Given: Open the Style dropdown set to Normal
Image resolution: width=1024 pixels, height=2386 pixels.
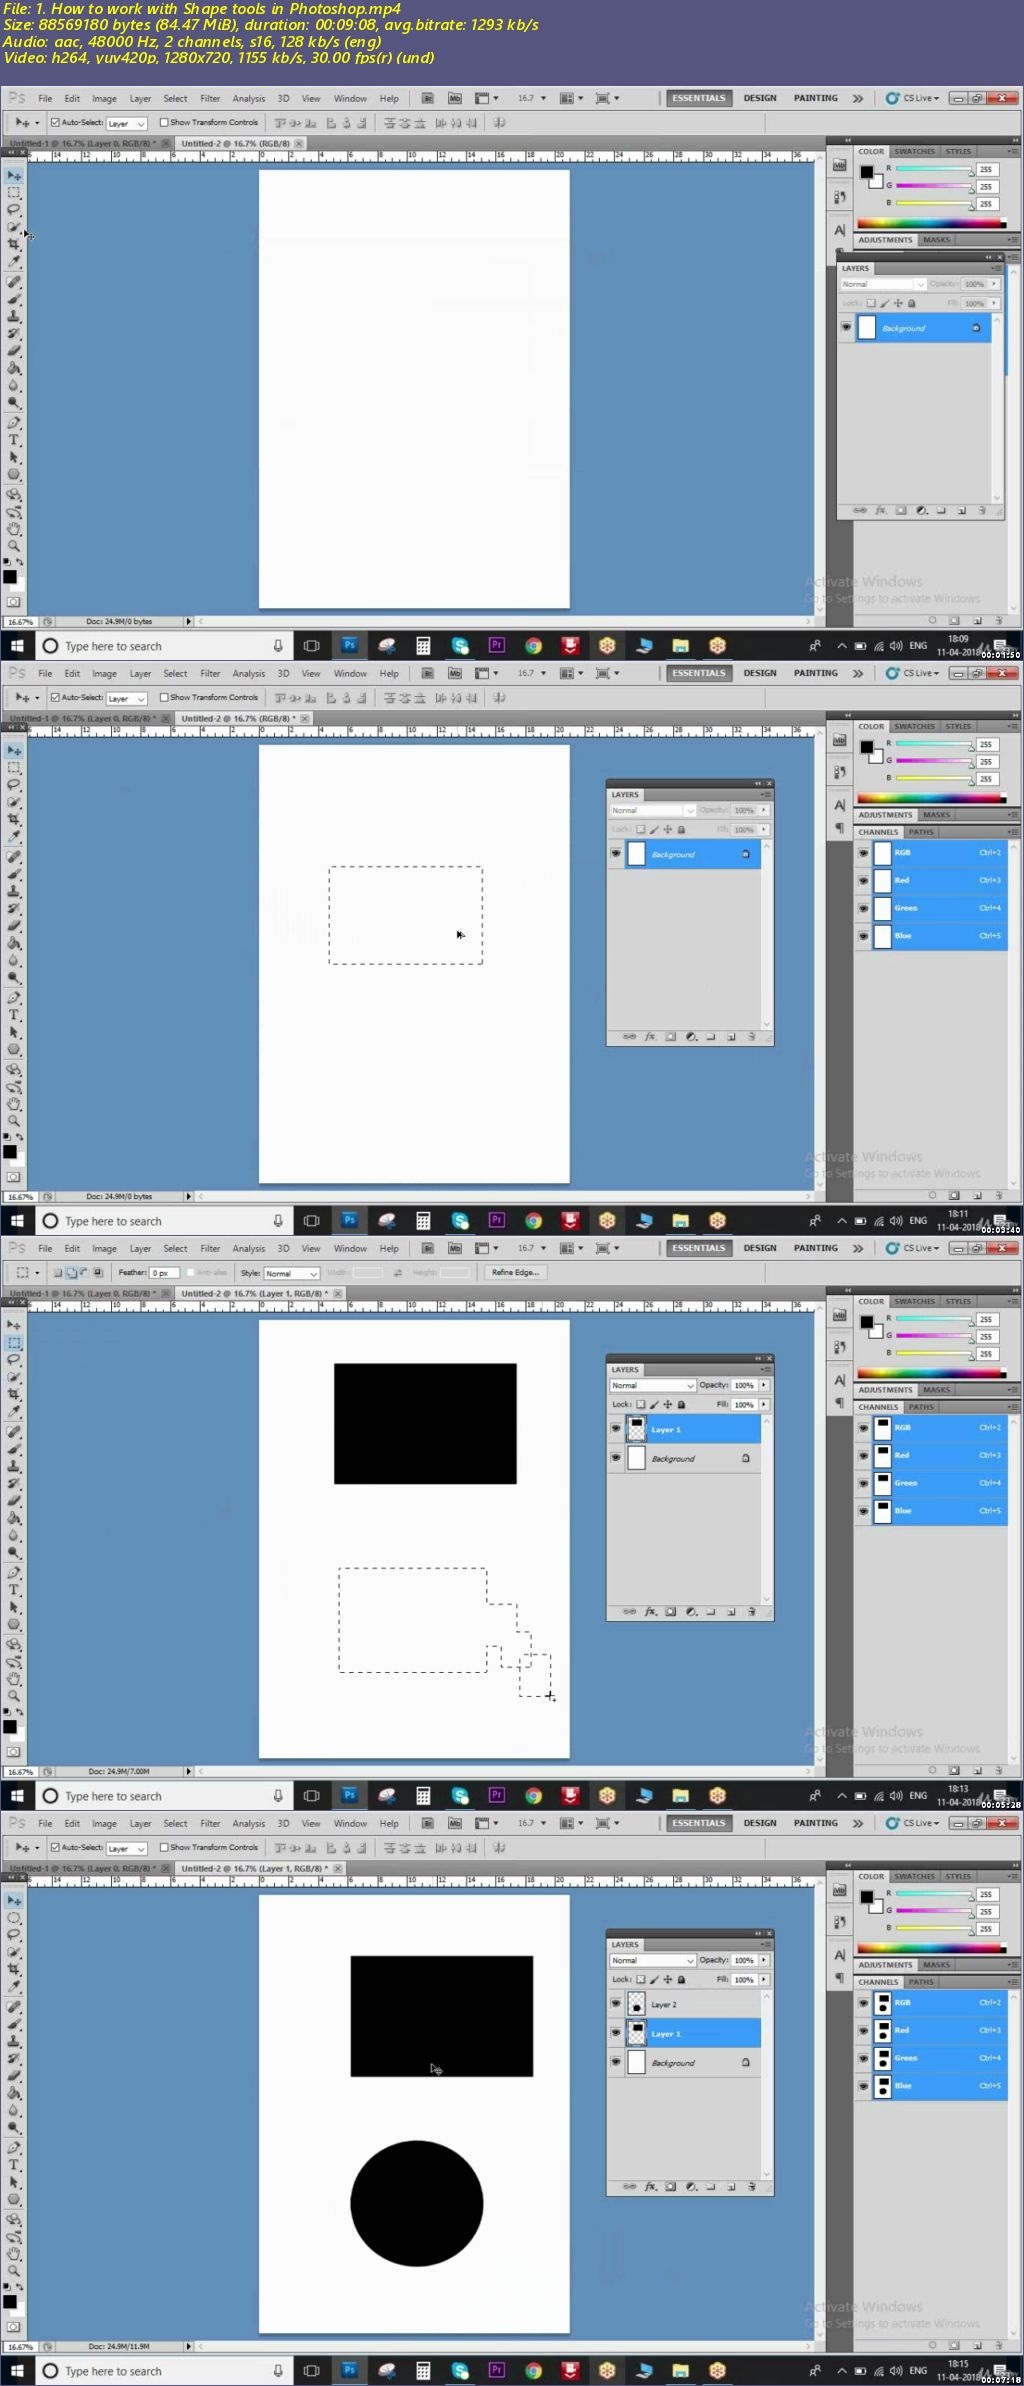Looking at the screenshot, I should click(291, 1273).
